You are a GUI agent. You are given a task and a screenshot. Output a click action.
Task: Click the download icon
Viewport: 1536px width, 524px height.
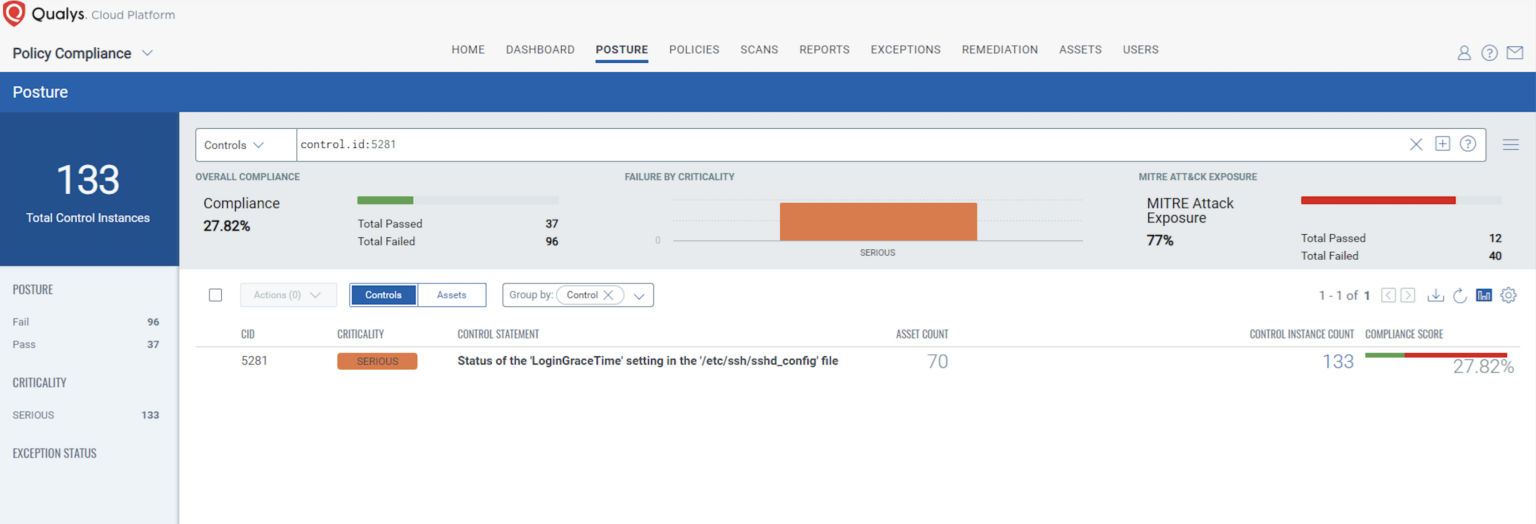pos(1436,295)
